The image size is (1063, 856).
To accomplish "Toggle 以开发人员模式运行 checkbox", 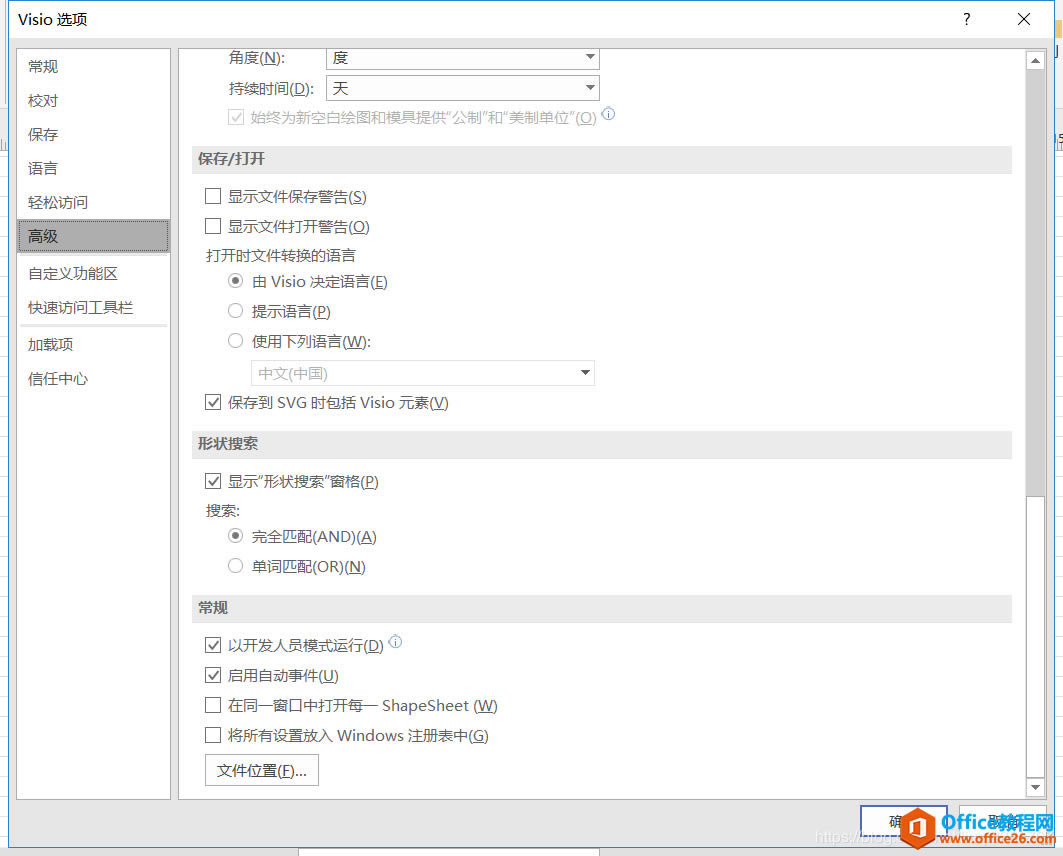I will [213, 645].
